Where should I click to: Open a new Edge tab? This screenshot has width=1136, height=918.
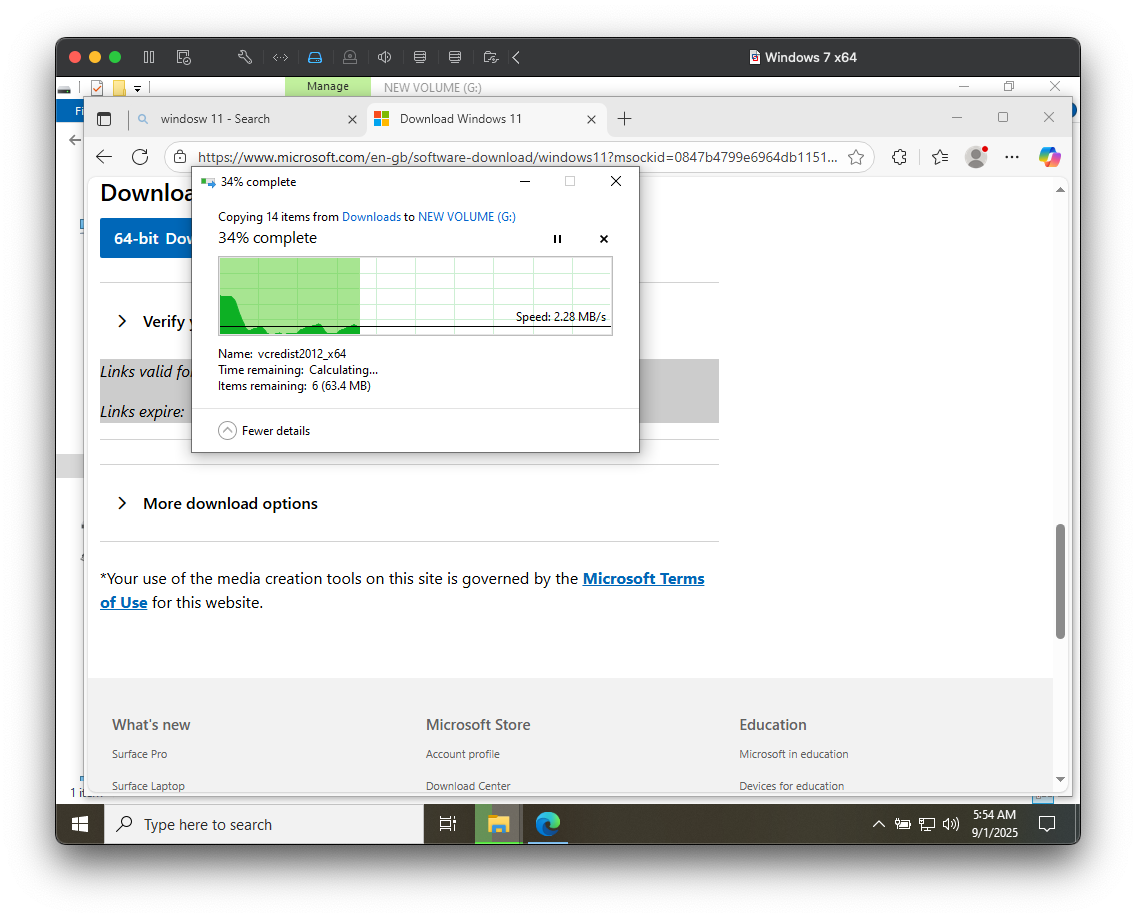pyautogui.click(x=625, y=119)
